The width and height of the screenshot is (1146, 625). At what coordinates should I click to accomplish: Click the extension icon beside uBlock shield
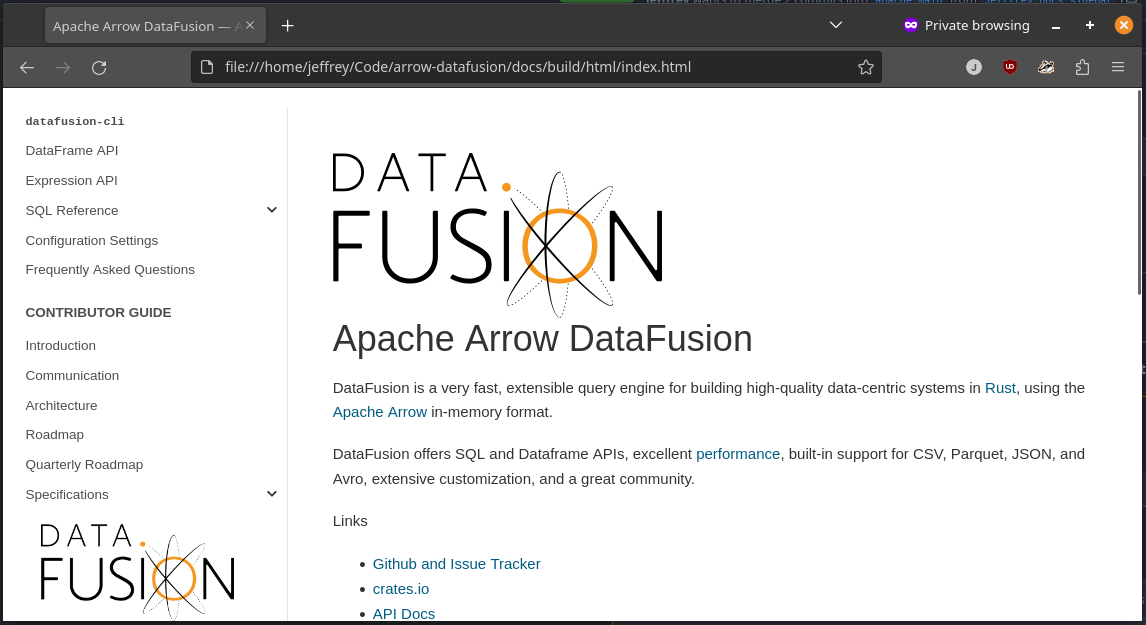[x=1046, y=67]
